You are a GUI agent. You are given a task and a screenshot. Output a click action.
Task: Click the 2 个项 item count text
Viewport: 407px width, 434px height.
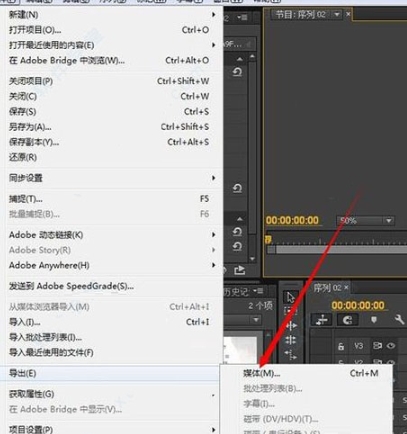[x=260, y=305]
